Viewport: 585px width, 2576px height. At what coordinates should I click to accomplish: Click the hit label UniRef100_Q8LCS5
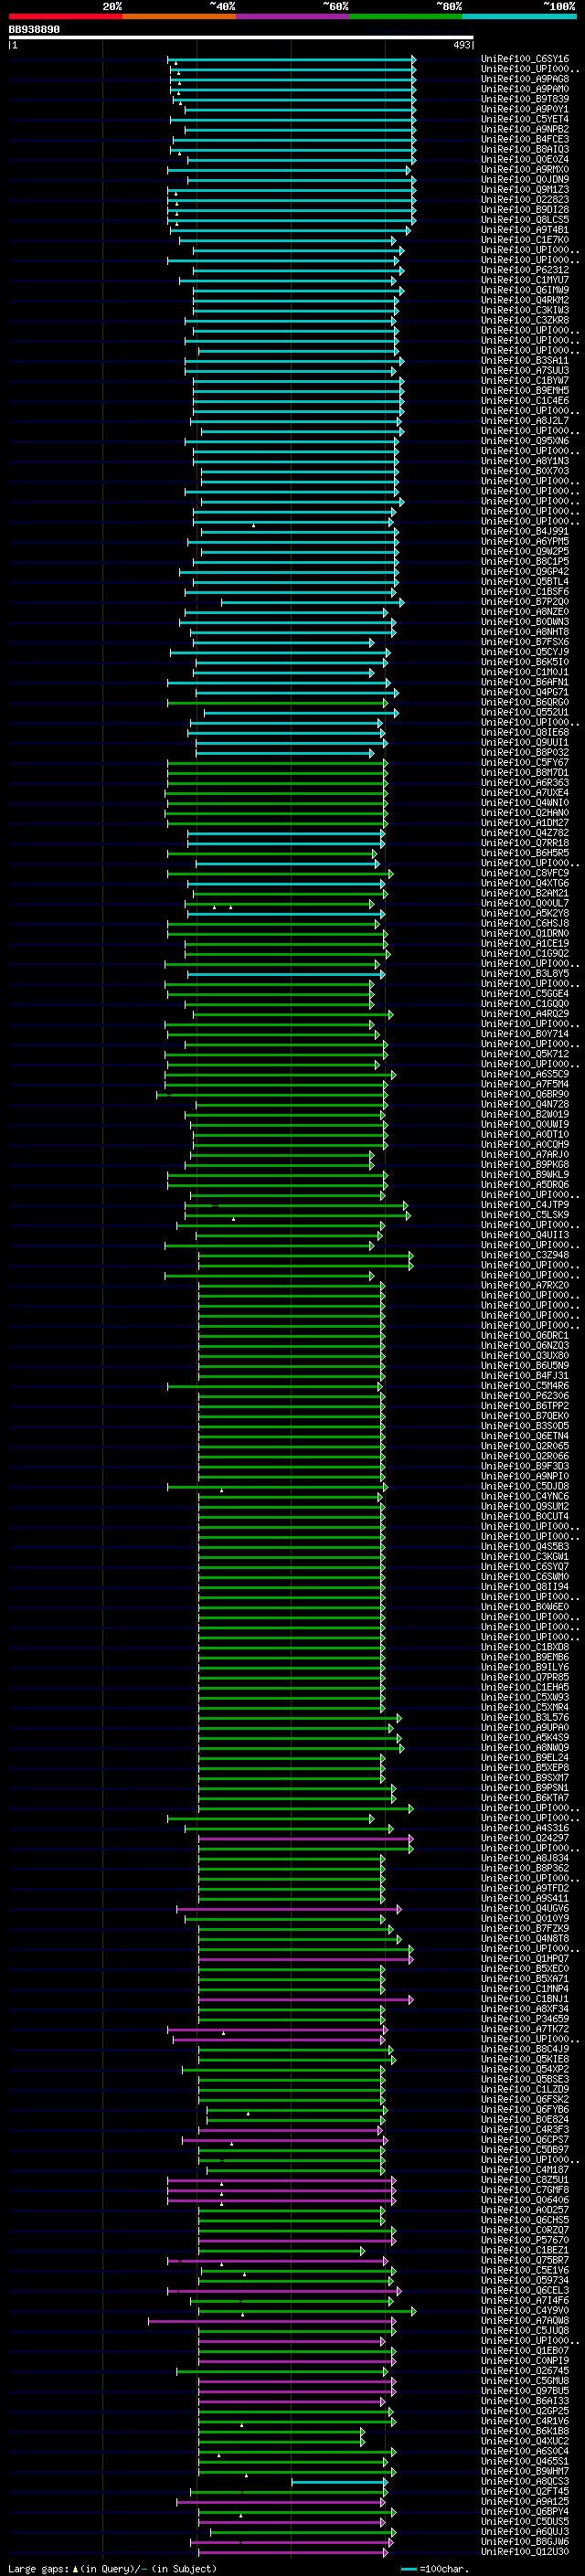point(525,220)
